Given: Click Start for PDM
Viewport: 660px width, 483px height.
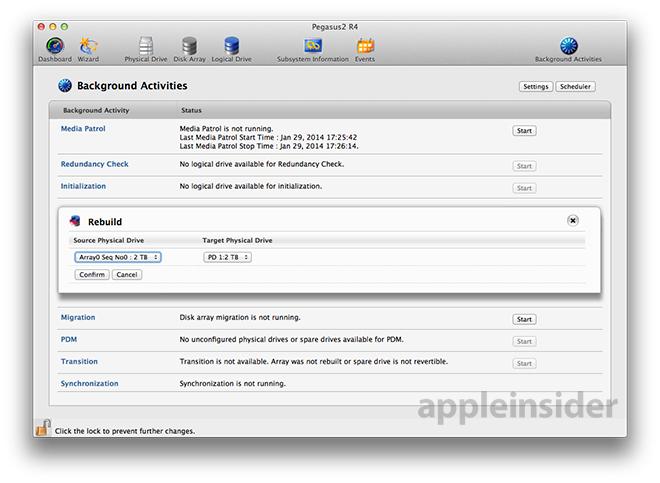Looking at the screenshot, I should (524, 341).
